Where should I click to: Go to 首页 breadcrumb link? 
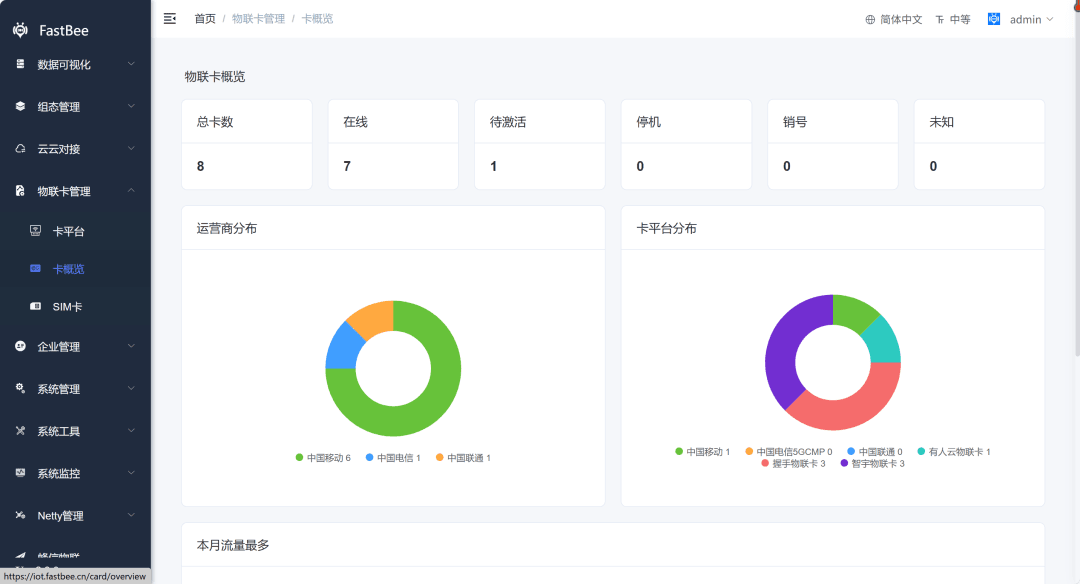coord(205,19)
